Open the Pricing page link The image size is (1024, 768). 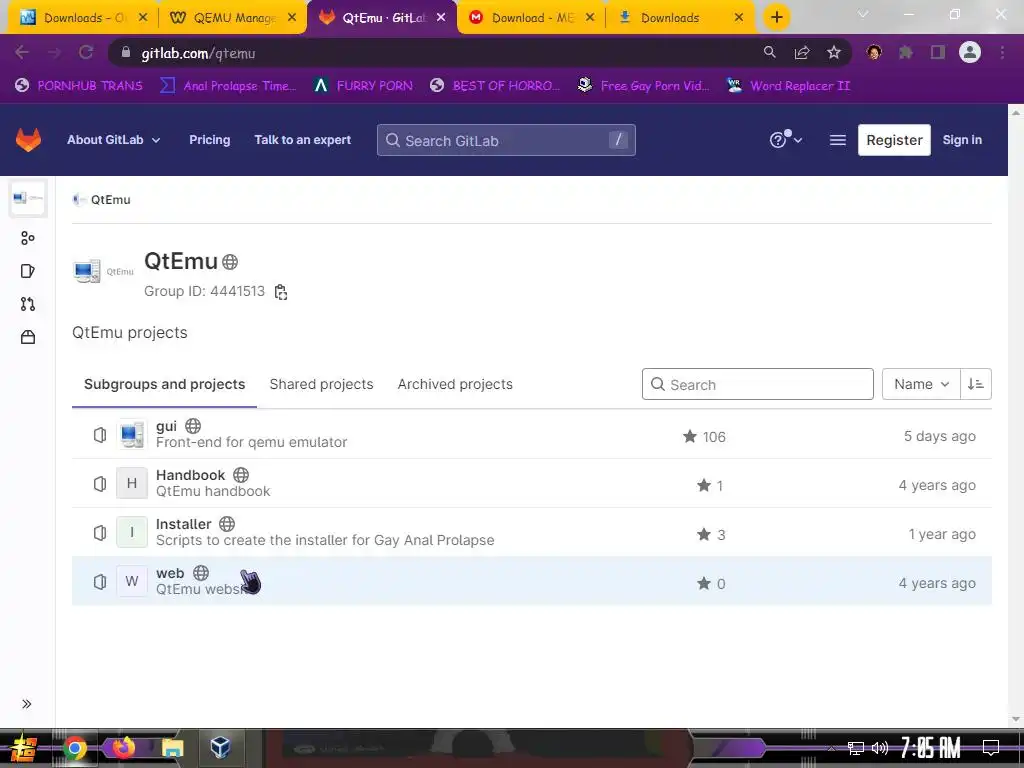[210, 140]
